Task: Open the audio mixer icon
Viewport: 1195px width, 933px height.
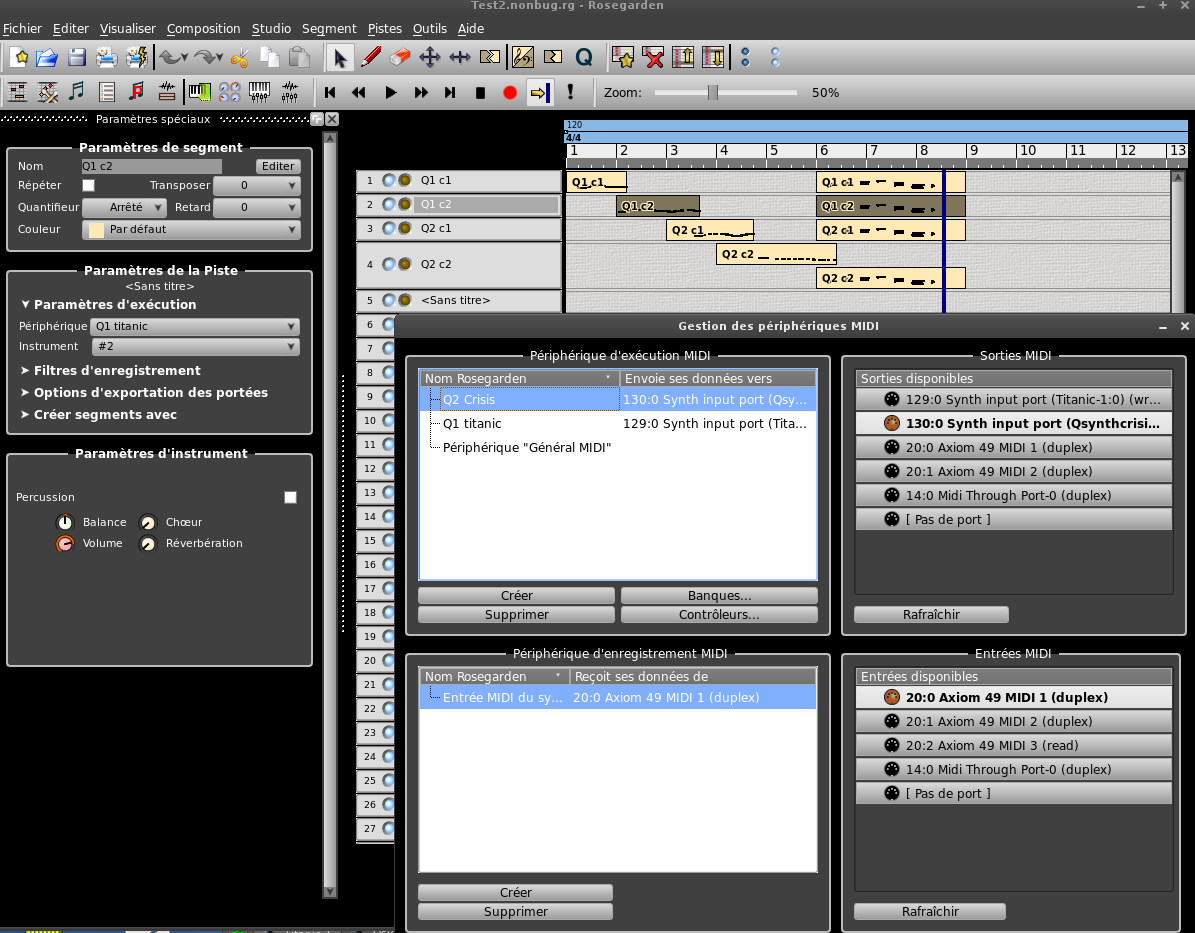Action: 290,92
